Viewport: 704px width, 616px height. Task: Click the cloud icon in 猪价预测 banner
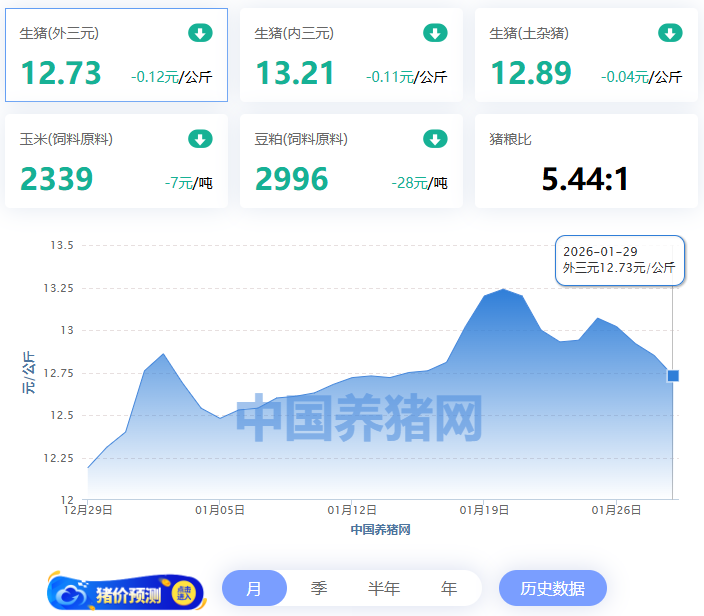tap(73, 594)
